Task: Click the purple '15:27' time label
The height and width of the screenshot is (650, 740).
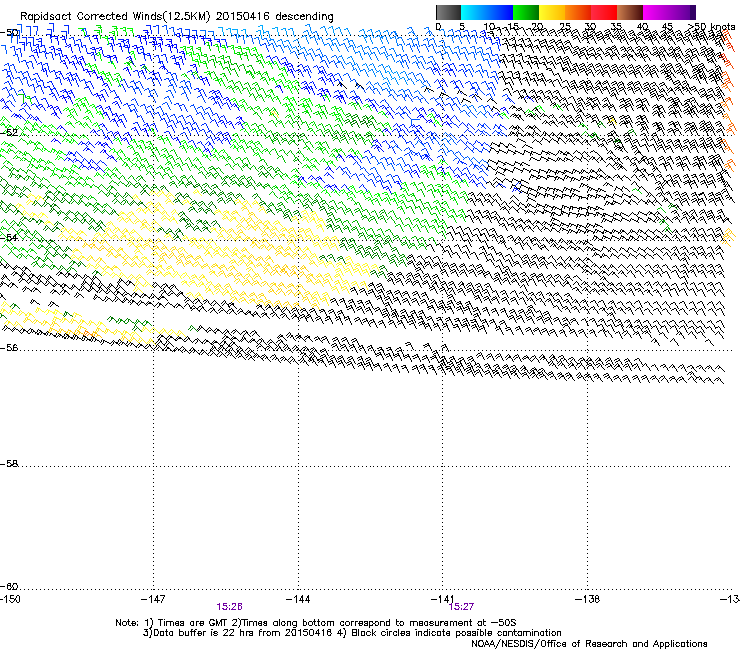Action: 461,607
